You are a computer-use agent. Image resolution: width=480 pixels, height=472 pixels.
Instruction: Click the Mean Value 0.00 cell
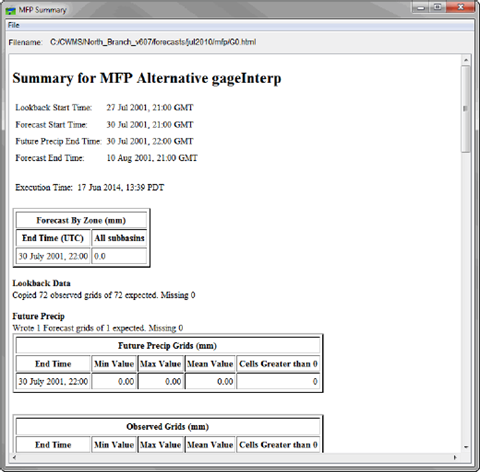(210, 381)
